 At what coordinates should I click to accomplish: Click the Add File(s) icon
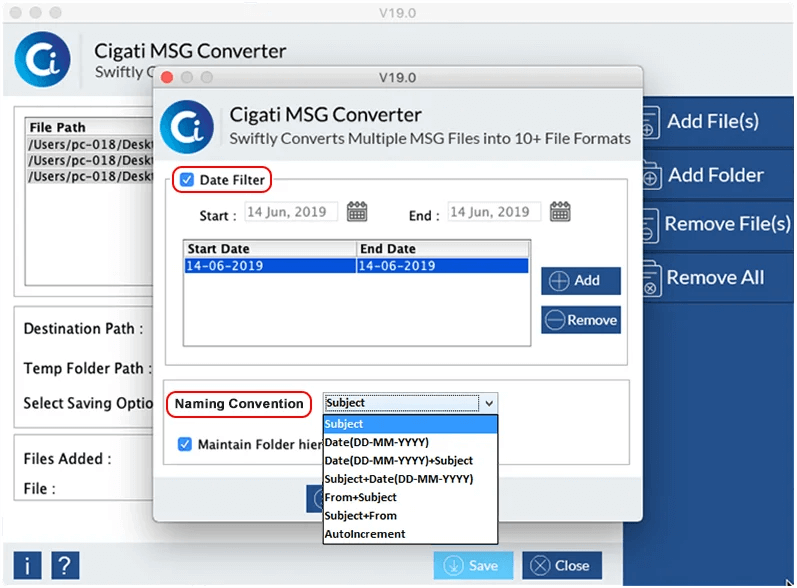tap(651, 122)
